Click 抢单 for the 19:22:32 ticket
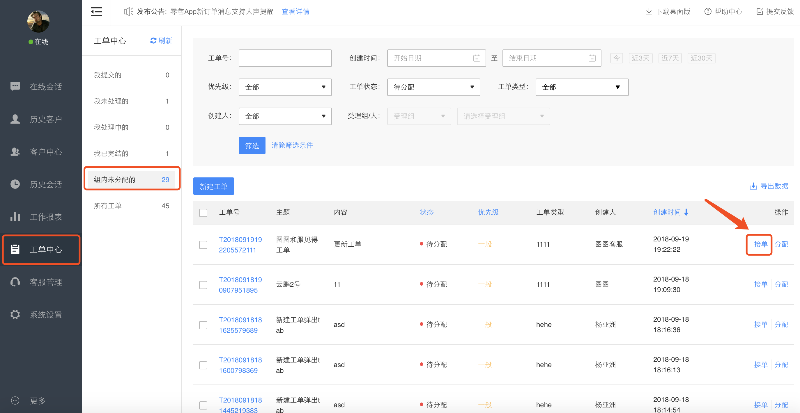 click(760, 245)
